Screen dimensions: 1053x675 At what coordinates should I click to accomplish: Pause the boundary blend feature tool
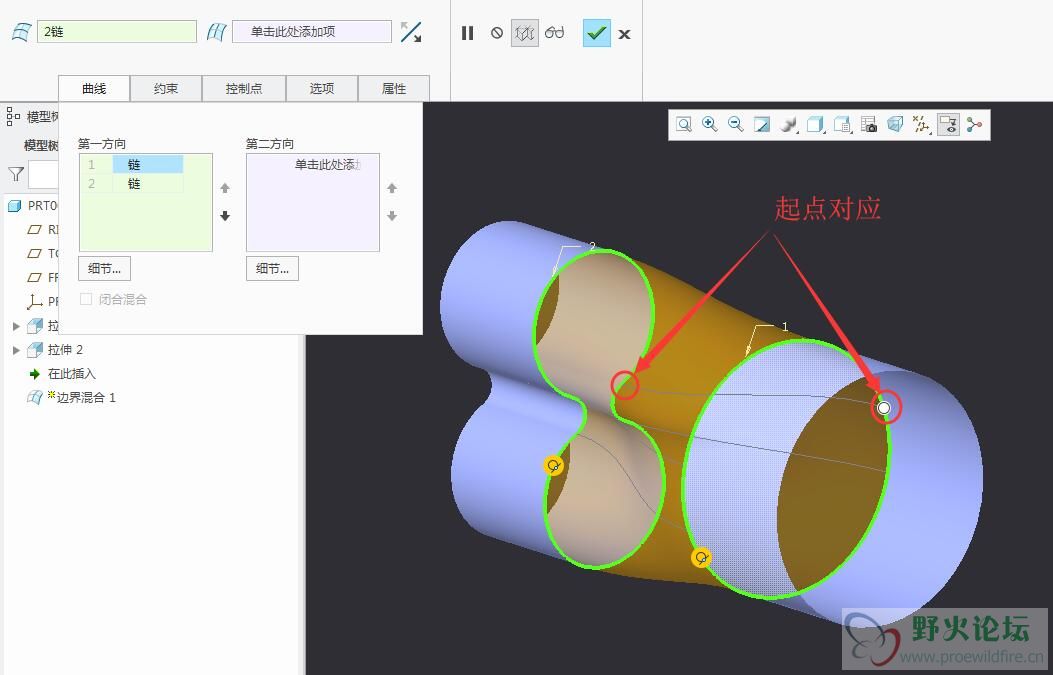click(467, 33)
